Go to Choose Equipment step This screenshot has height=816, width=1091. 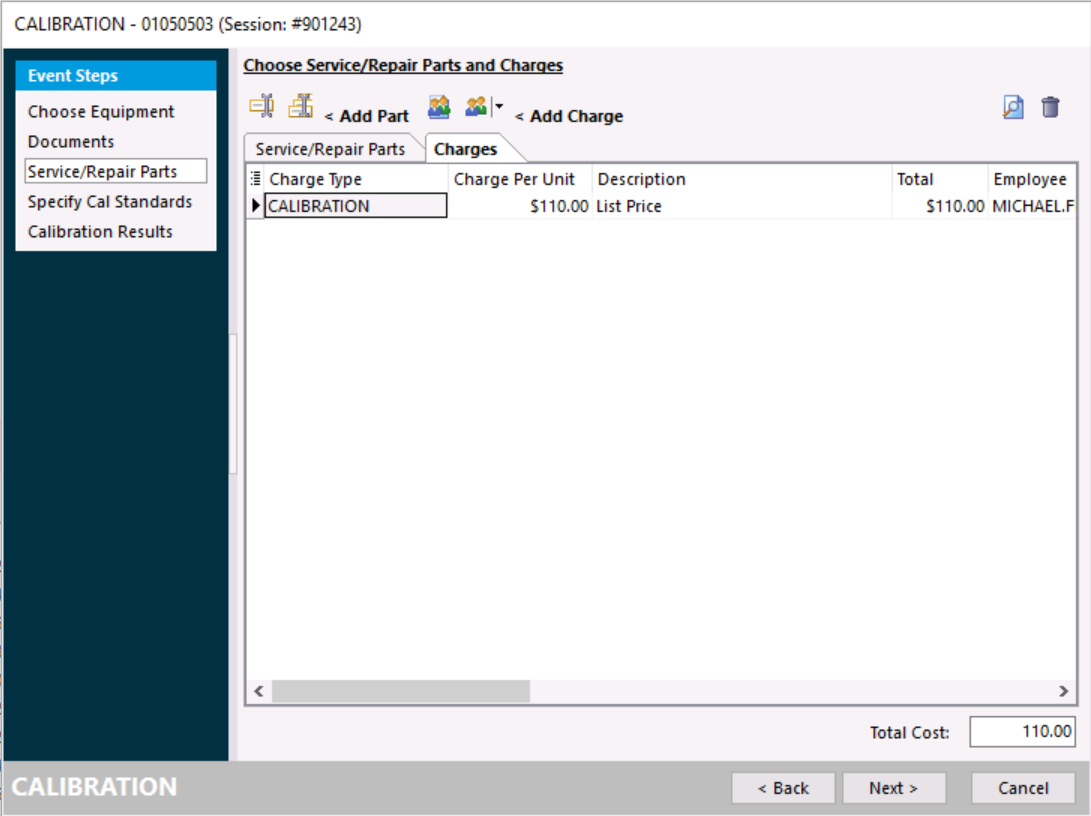coord(101,112)
